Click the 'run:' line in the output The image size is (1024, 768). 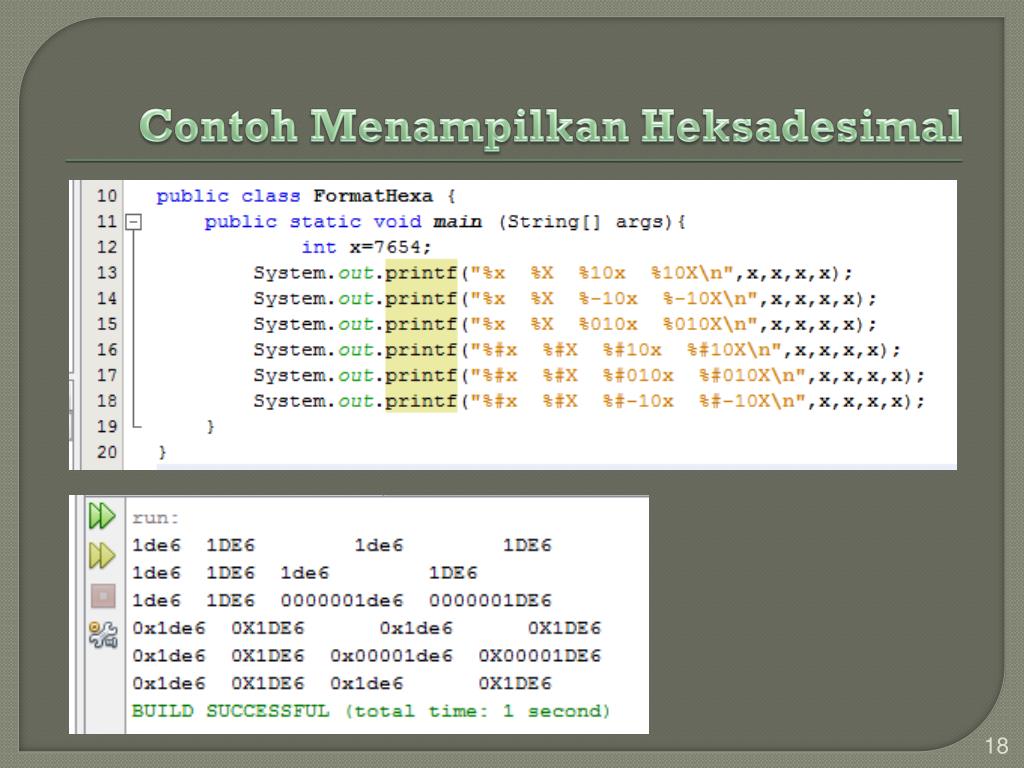tap(155, 518)
